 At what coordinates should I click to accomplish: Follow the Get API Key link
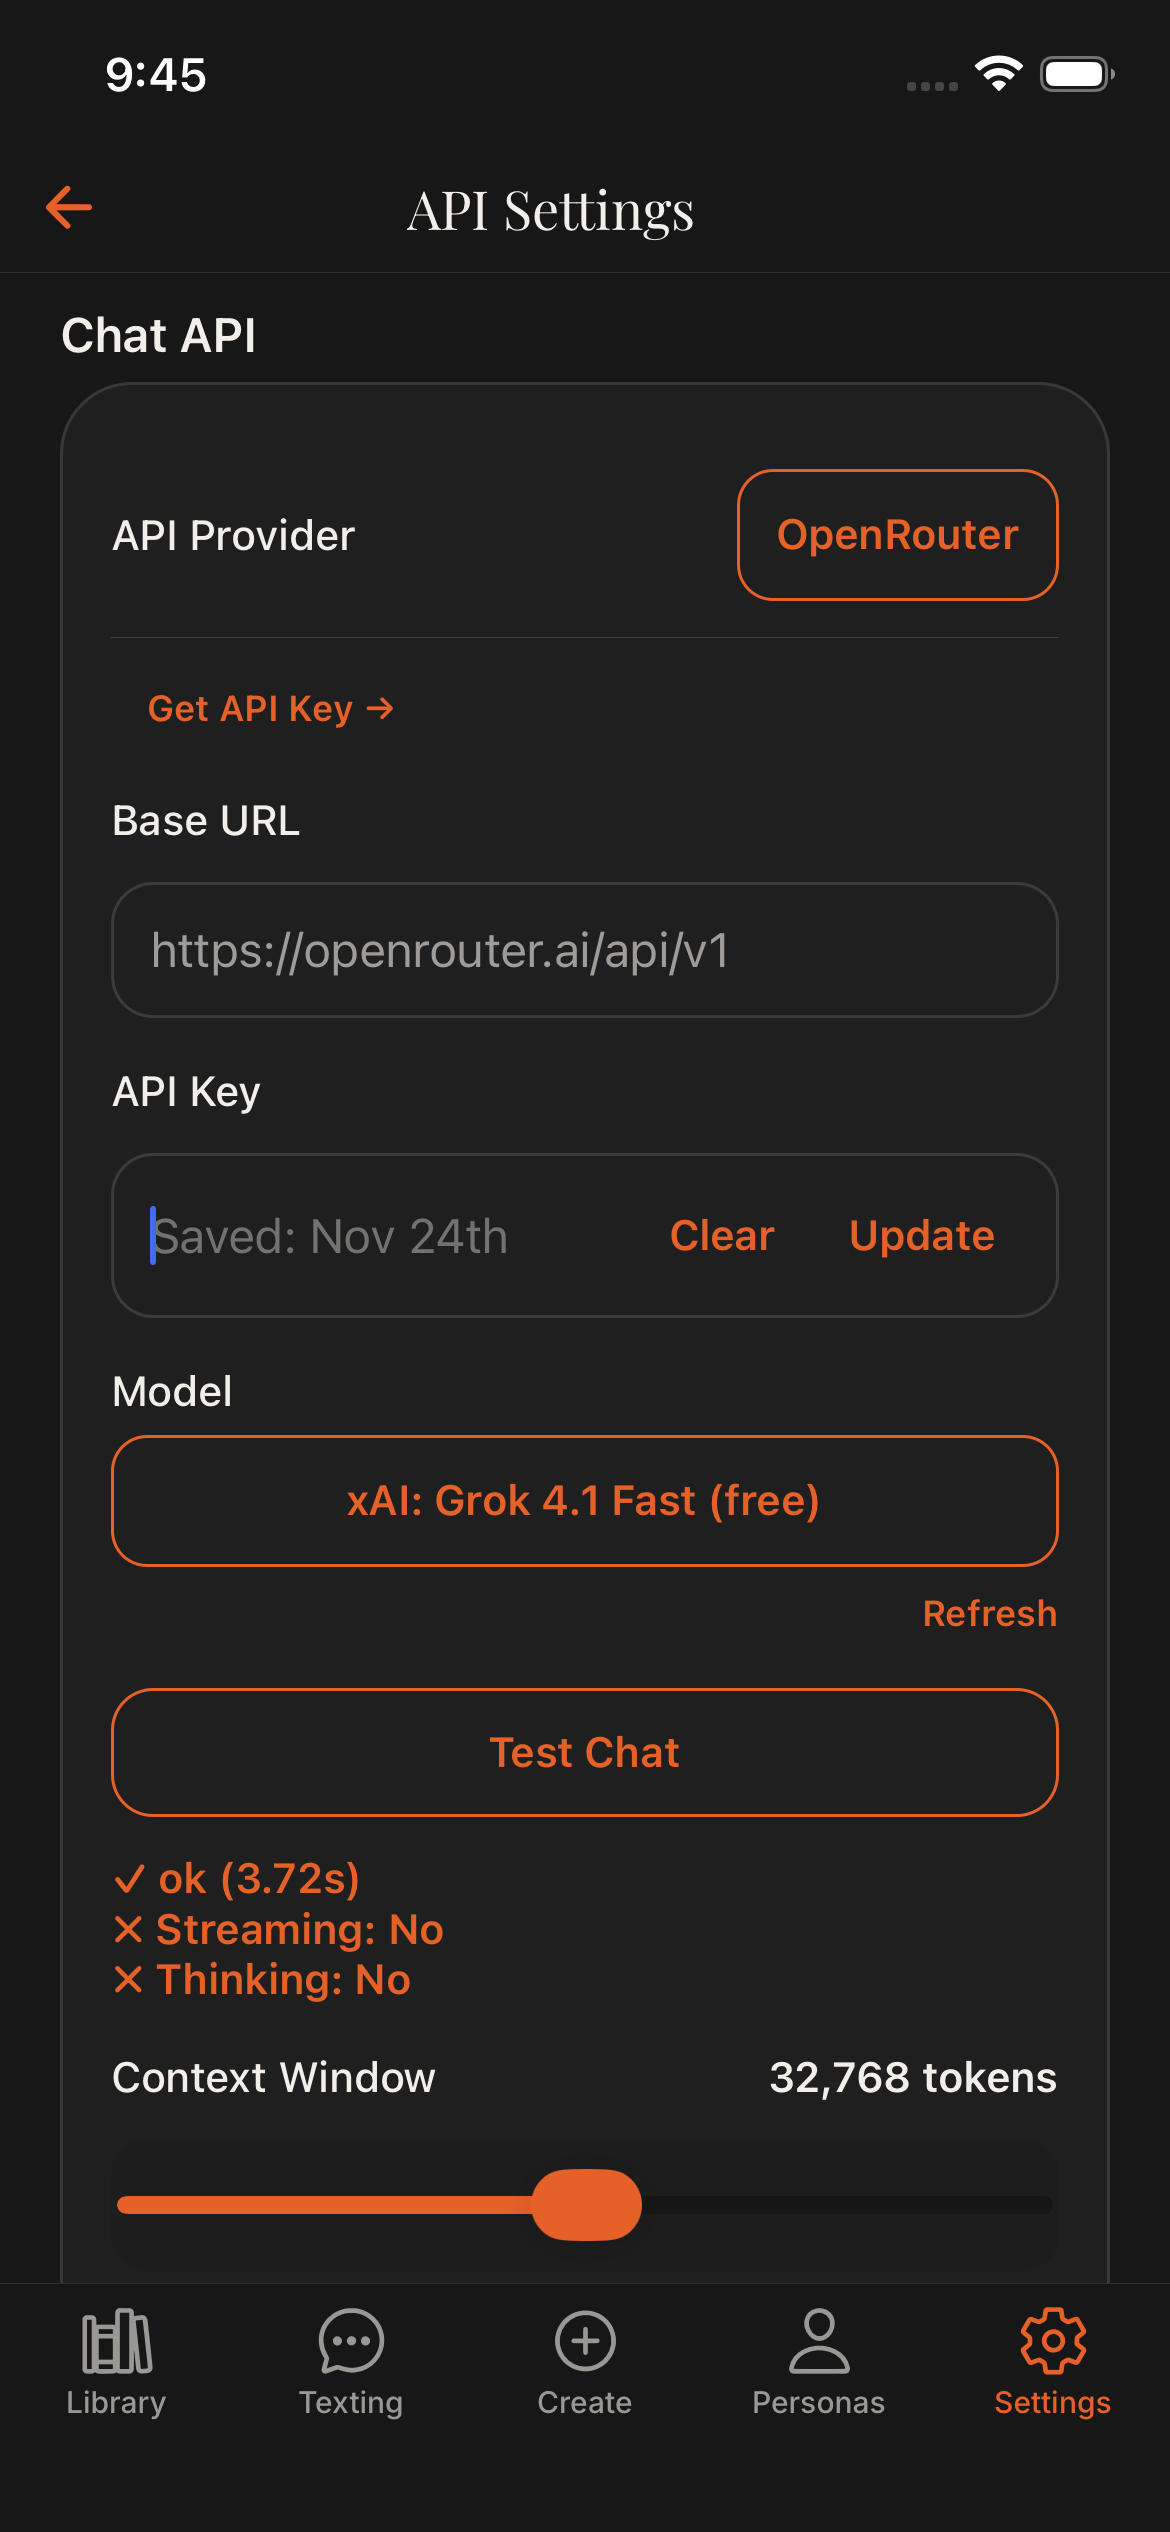pos(270,708)
